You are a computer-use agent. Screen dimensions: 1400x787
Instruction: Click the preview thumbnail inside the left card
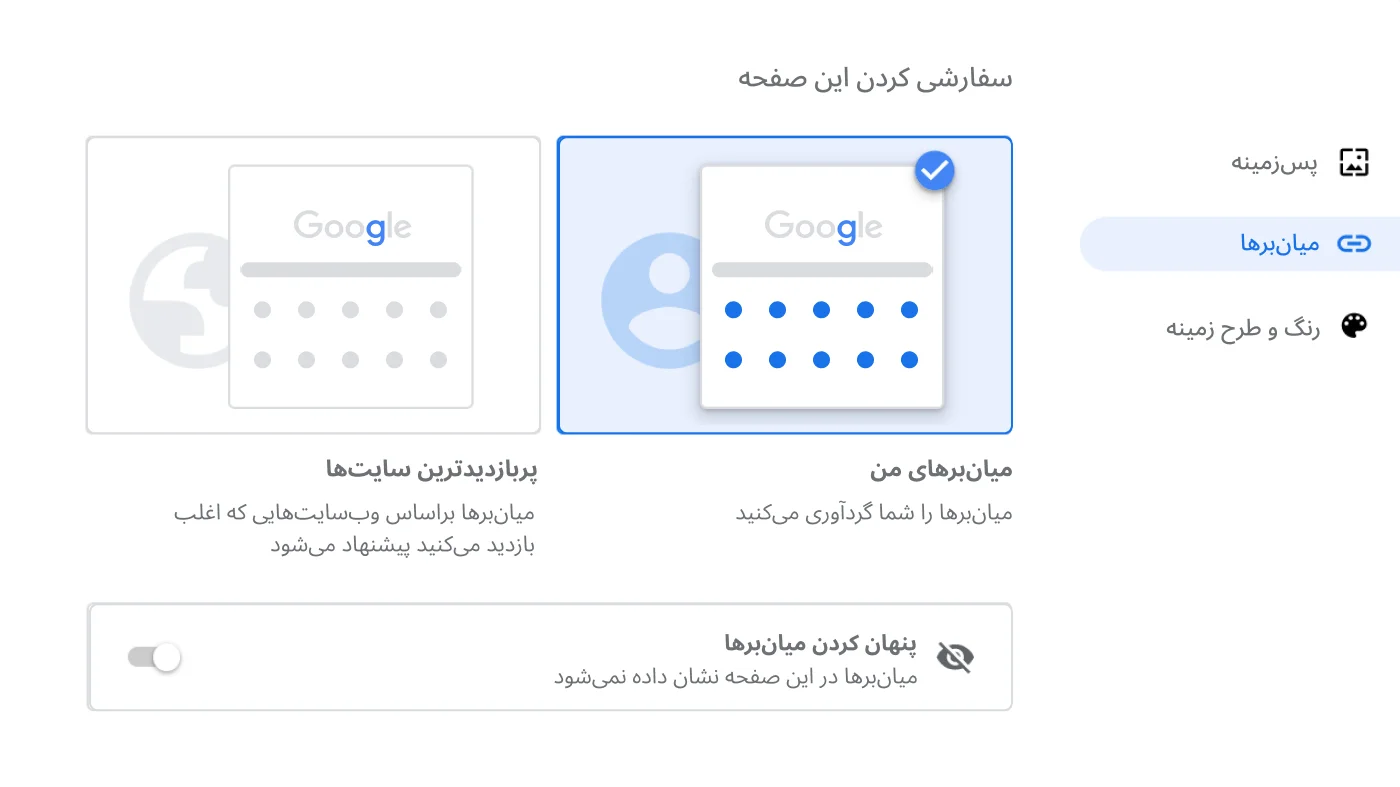coord(350,285)
